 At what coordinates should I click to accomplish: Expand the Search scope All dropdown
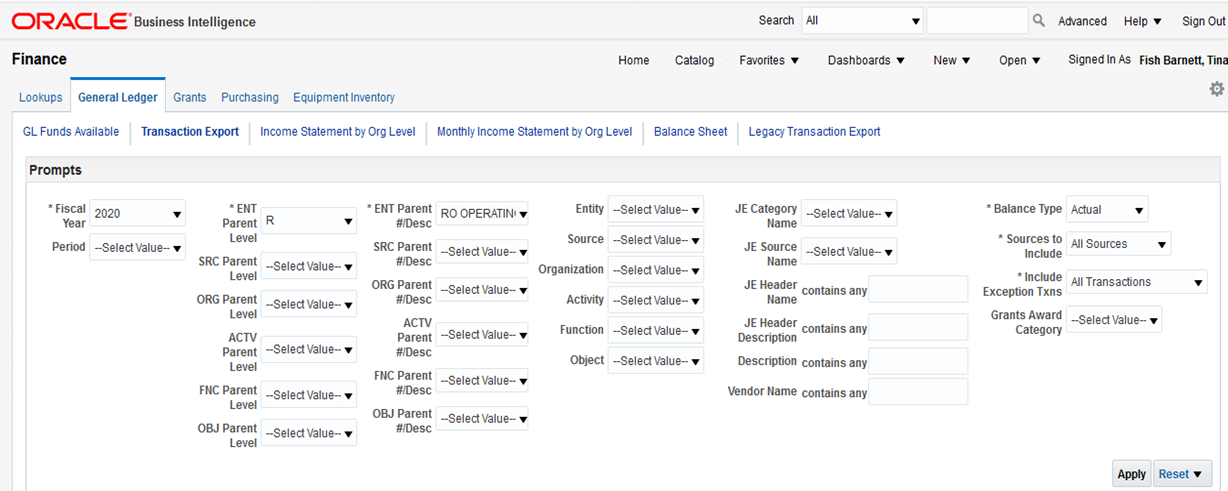pyautogui.click(x=862, y=21)
